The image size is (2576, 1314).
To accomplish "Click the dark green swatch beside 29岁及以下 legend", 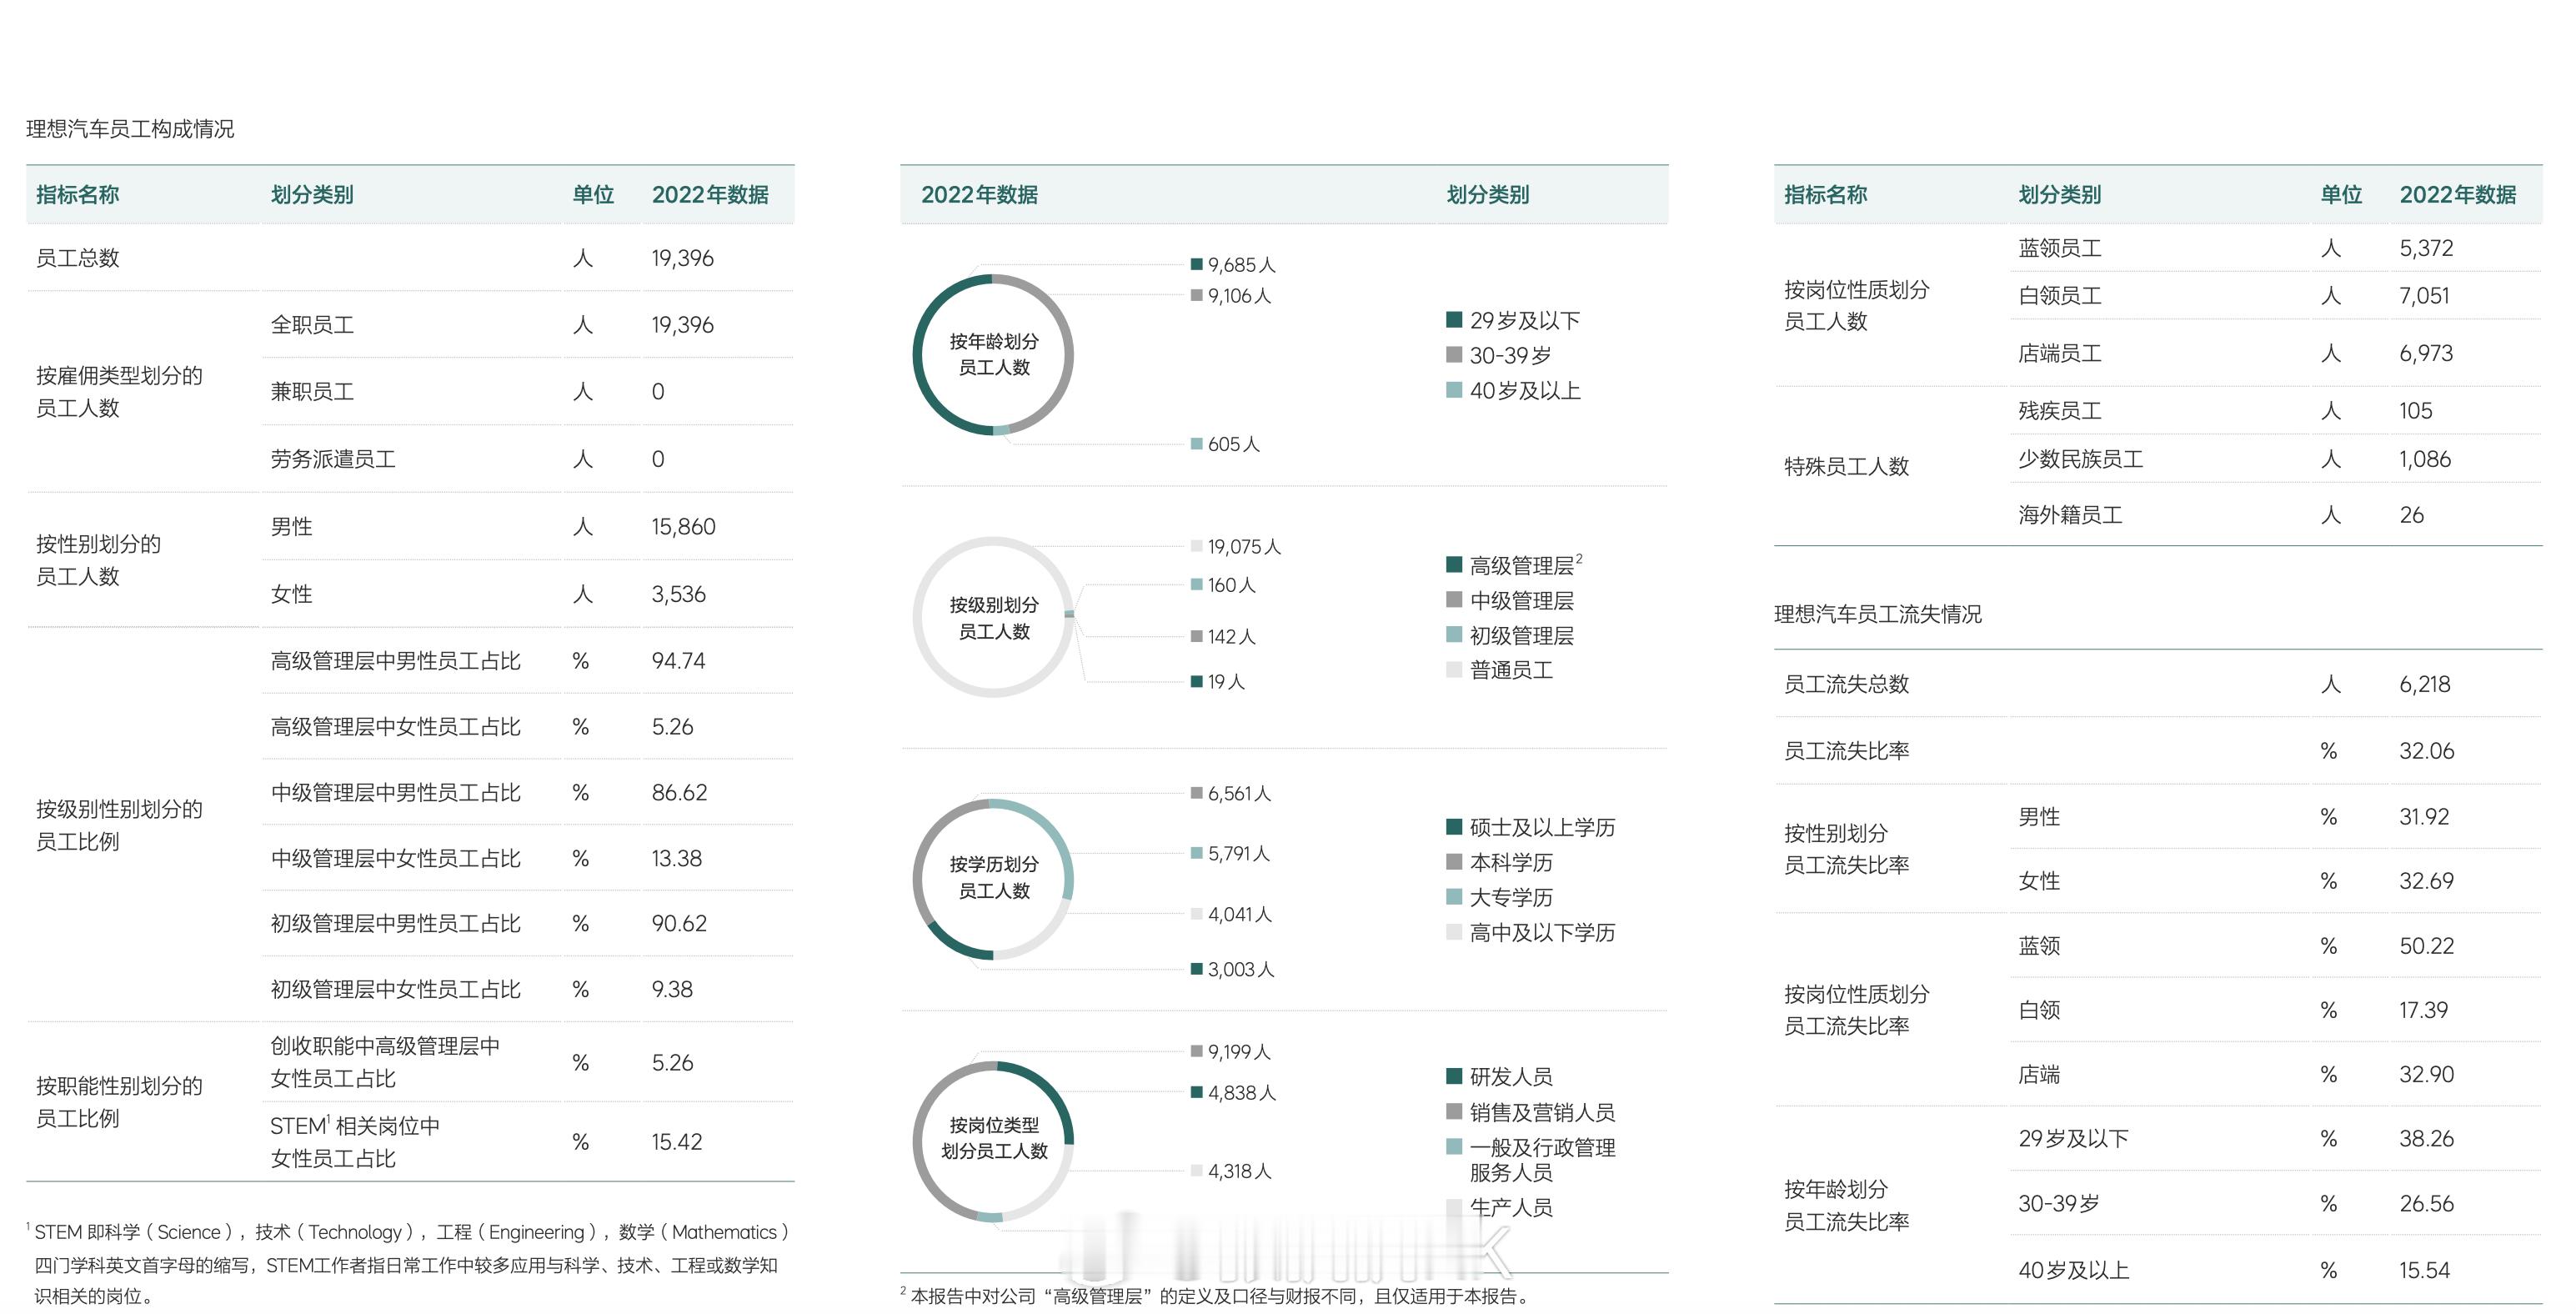I will [x=1454, y=320].
